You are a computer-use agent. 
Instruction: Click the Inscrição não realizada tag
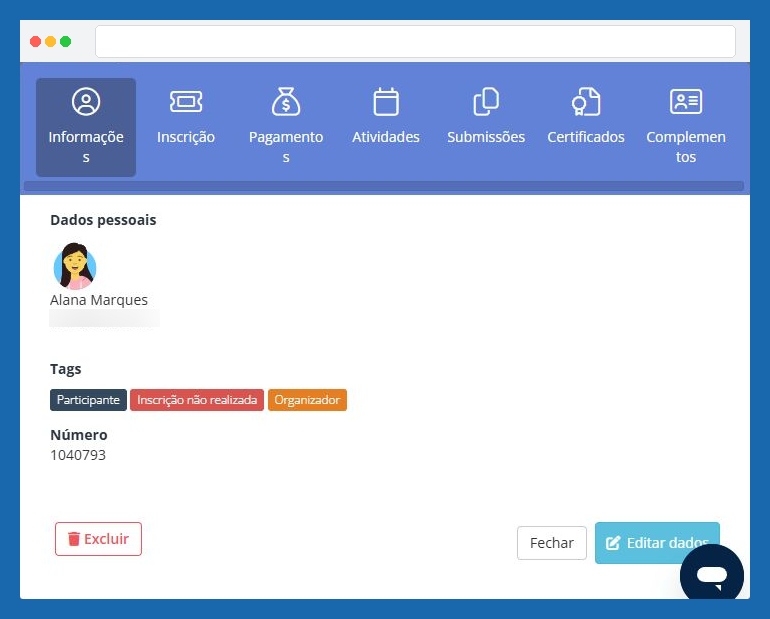(197, 400)
